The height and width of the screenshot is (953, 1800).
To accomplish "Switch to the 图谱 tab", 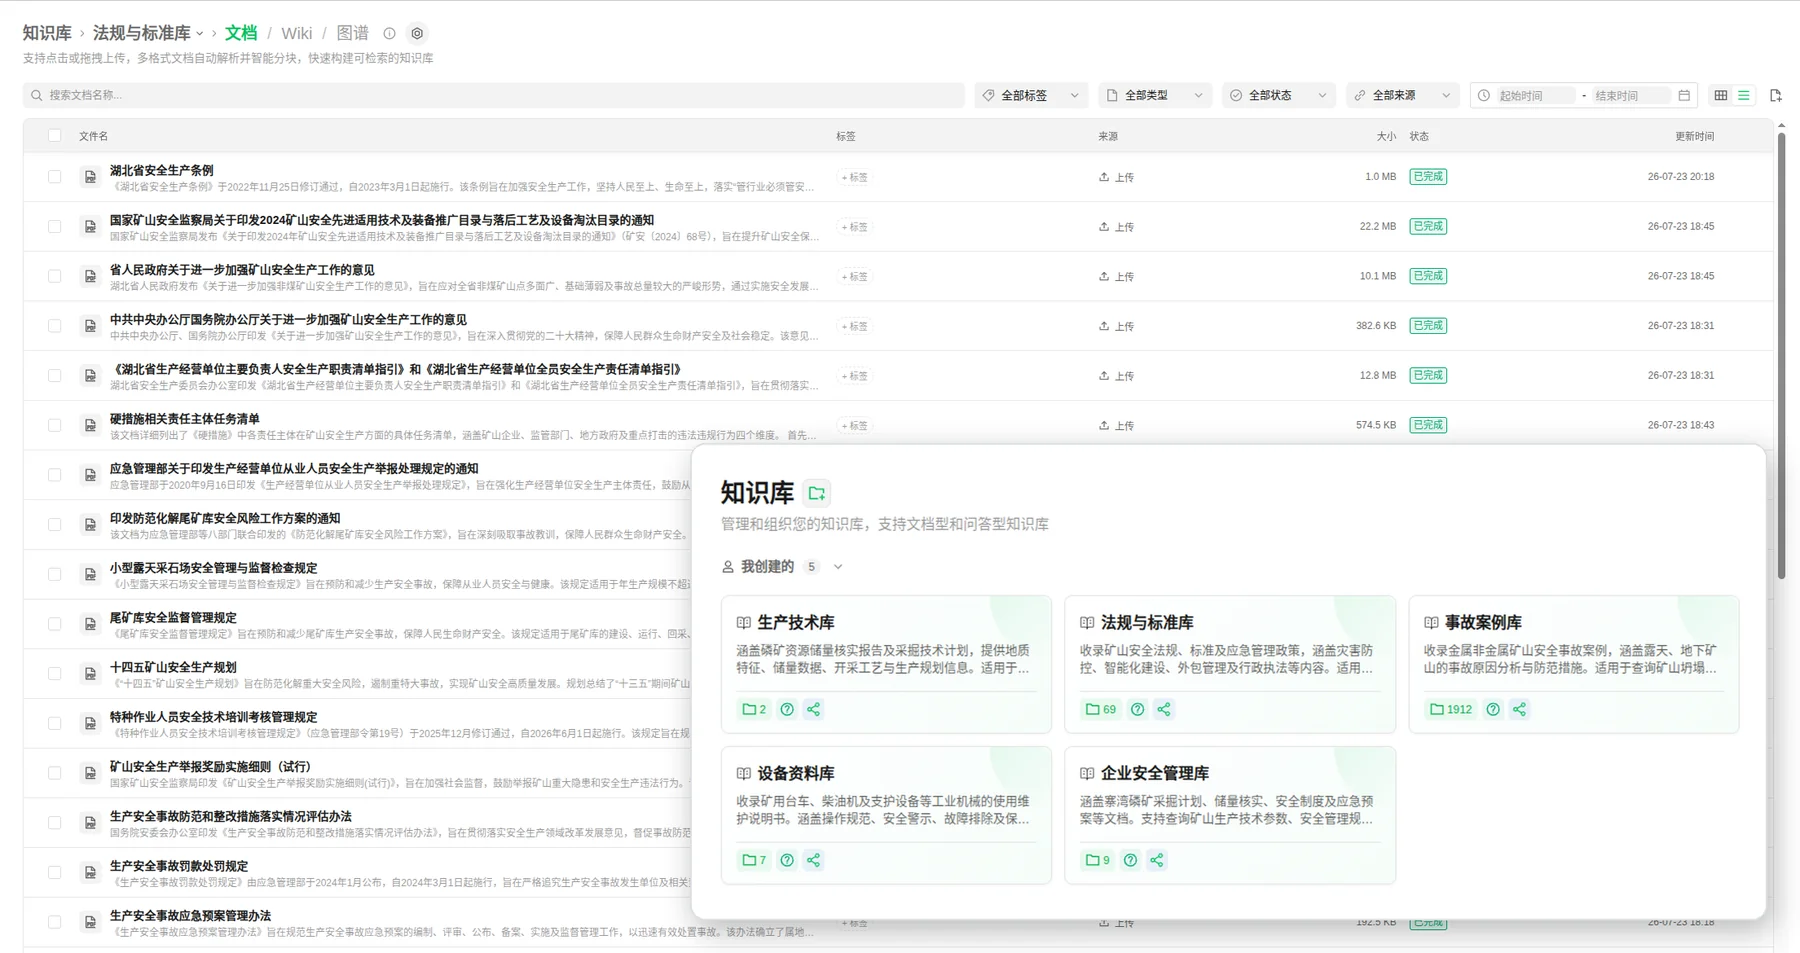I will pyautogui.click(x=352, y=33).
